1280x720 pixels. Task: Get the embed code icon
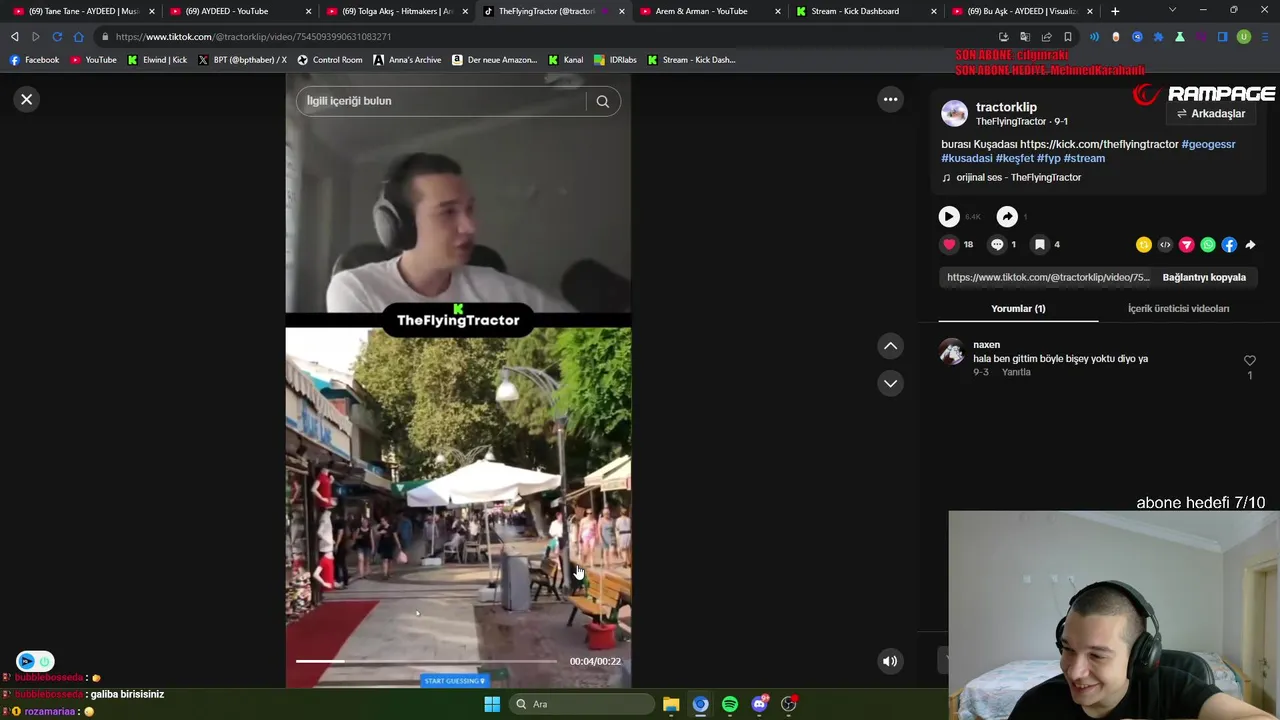tap(1165, 245)
